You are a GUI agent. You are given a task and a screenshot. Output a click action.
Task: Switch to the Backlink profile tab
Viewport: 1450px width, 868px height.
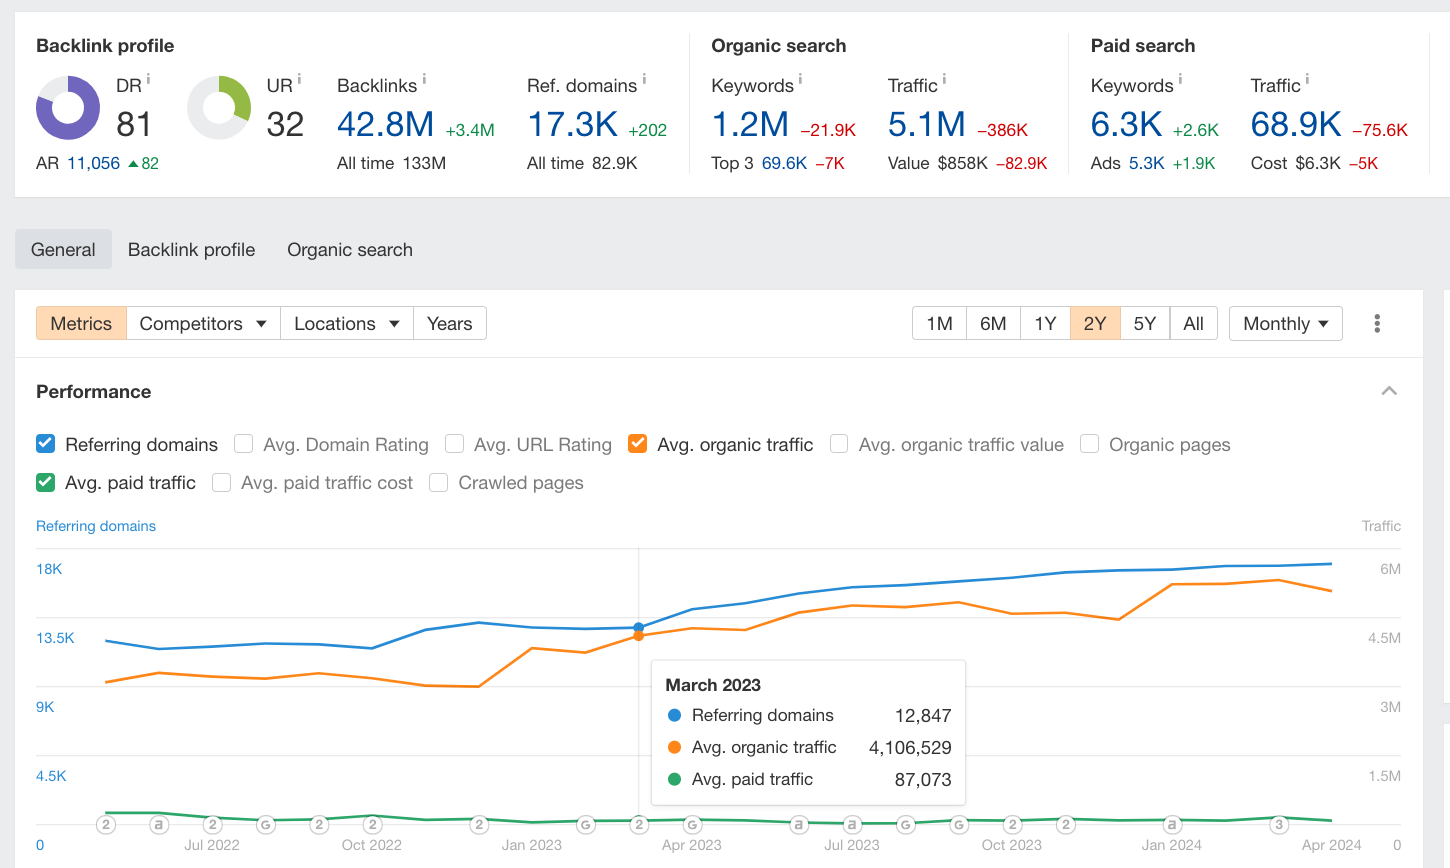tap(191, 249)
